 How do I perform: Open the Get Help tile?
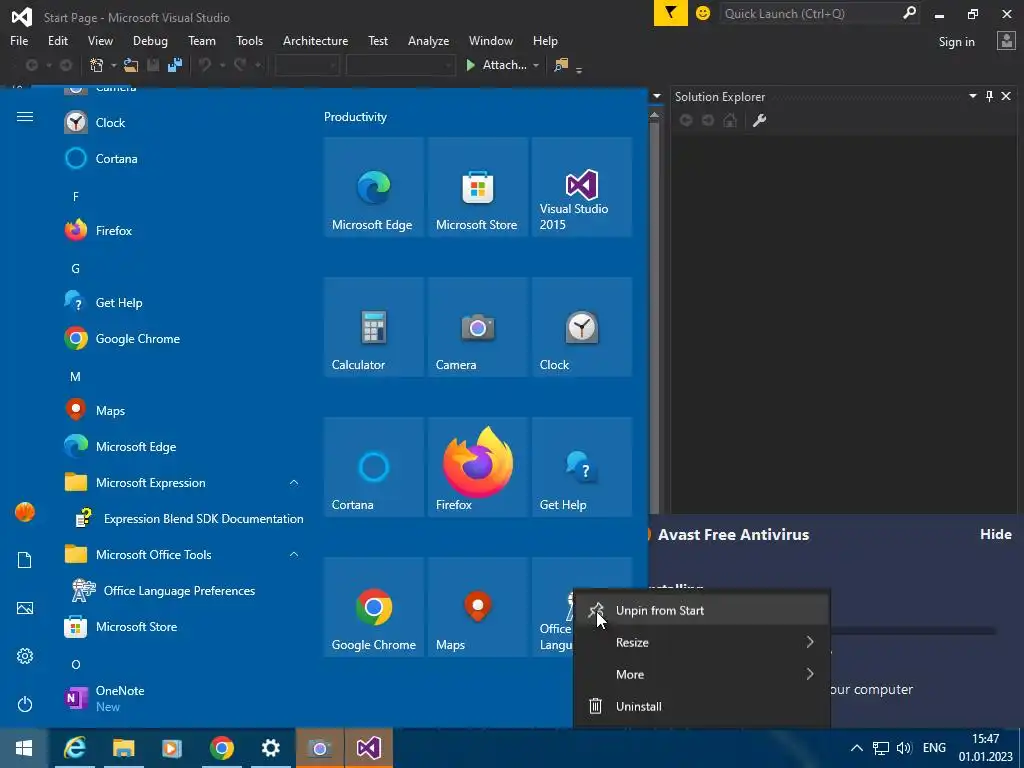[x=582, y=467]
